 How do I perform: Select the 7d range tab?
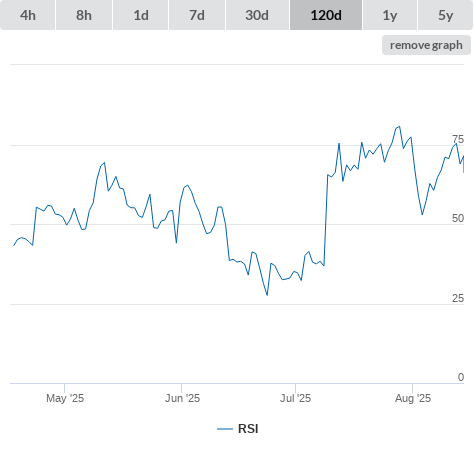tap(197, 15)
